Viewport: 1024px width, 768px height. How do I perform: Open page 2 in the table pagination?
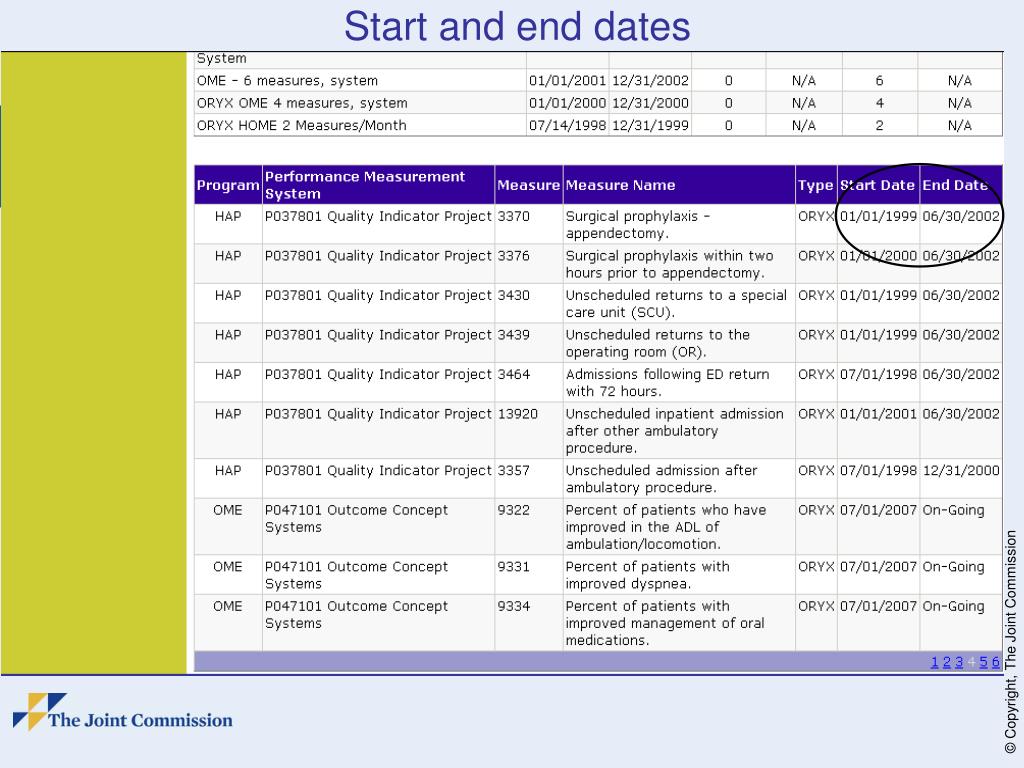pos(946,662)
